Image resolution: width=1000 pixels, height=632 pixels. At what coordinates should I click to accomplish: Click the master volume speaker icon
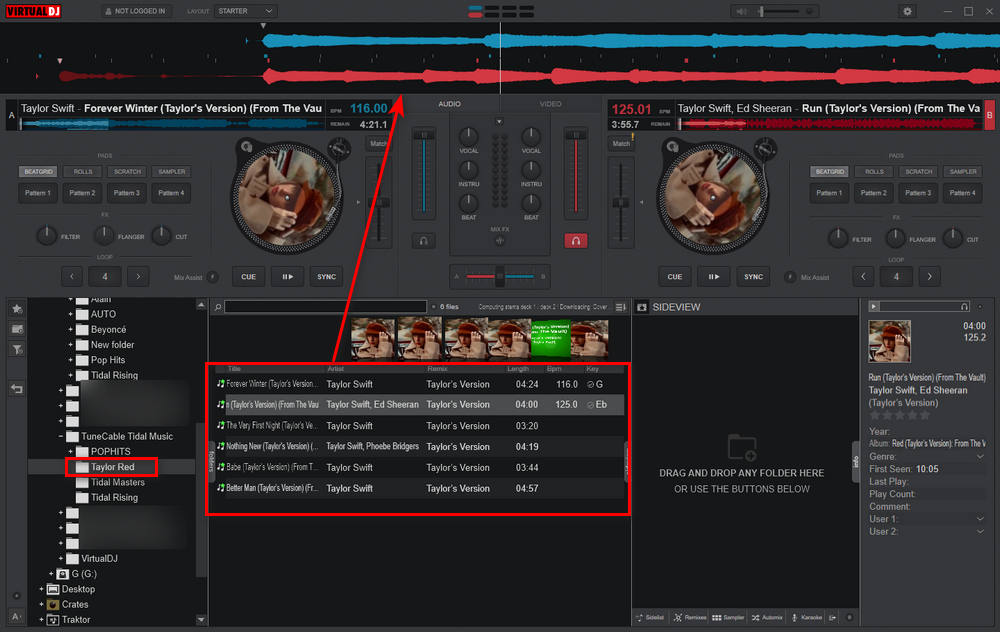point(741,11)
